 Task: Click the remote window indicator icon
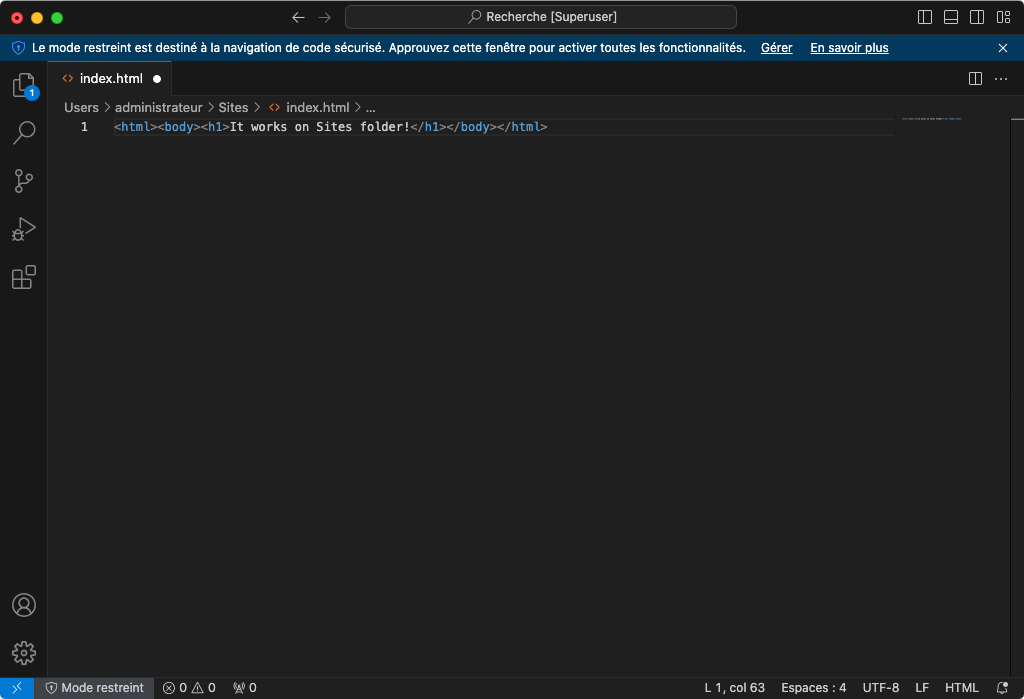(17, 688)
